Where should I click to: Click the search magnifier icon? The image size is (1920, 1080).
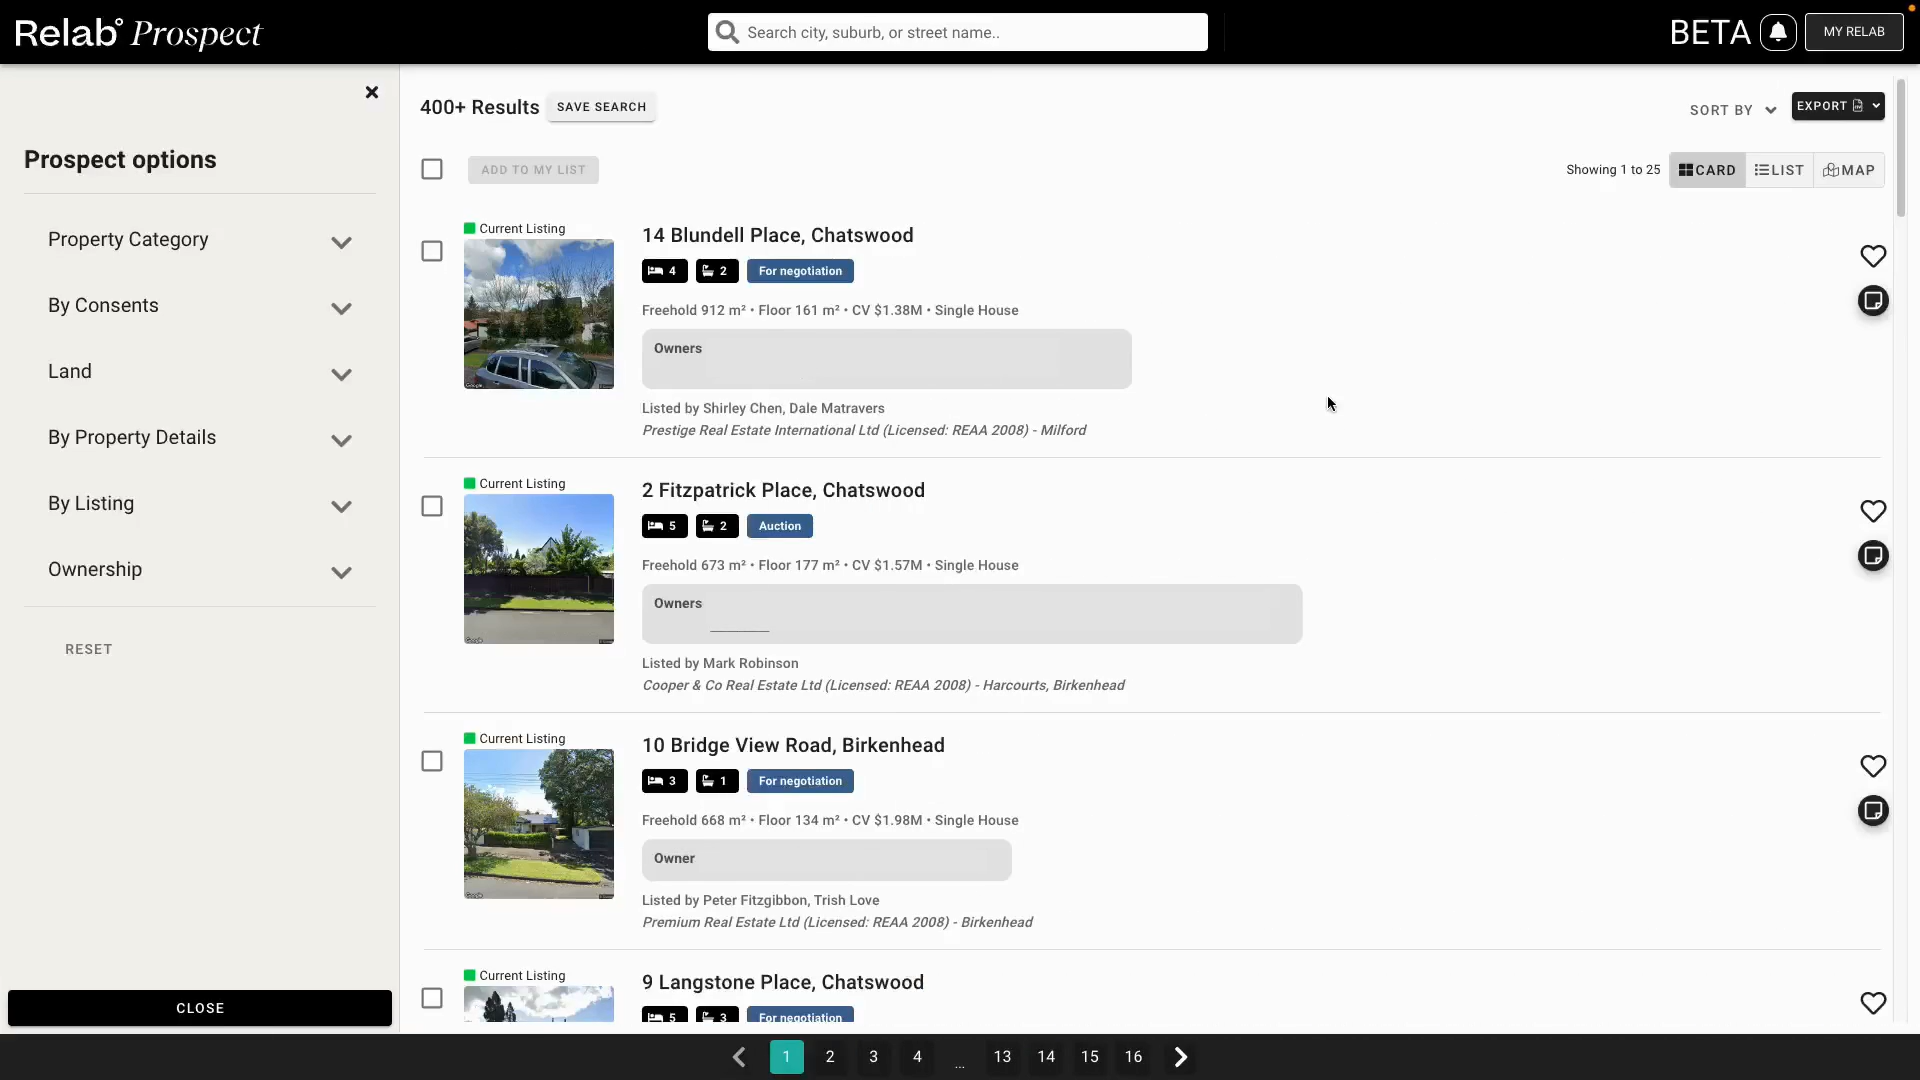point(728,33)
